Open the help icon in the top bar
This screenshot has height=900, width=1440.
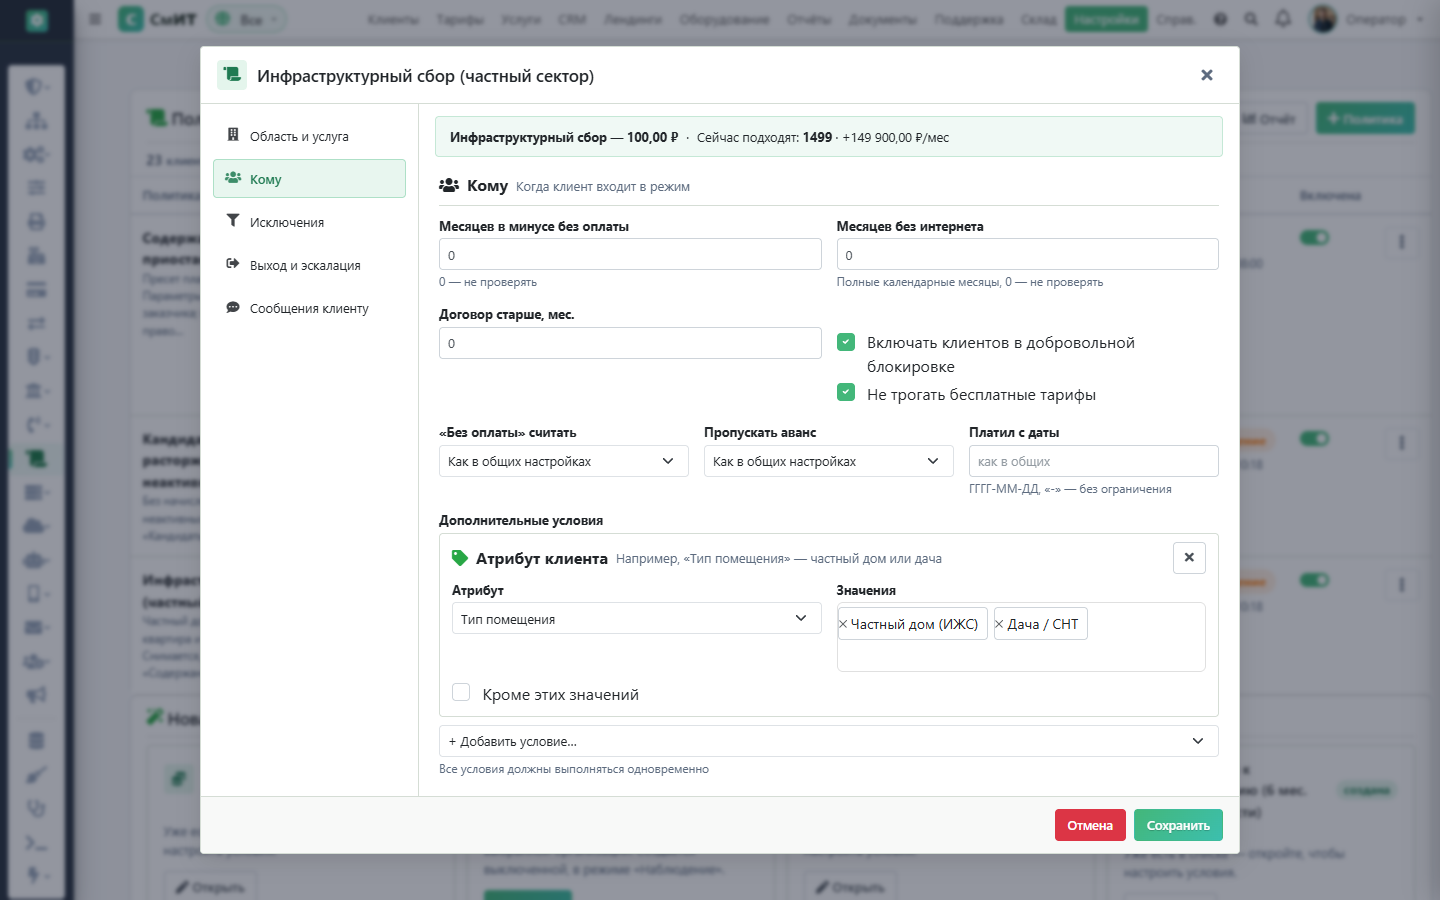tap(1220, 19)
